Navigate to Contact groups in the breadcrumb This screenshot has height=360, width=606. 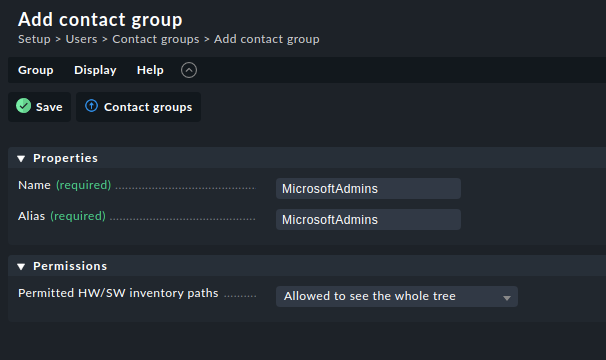pyautogui.click(x=156, y=39)
